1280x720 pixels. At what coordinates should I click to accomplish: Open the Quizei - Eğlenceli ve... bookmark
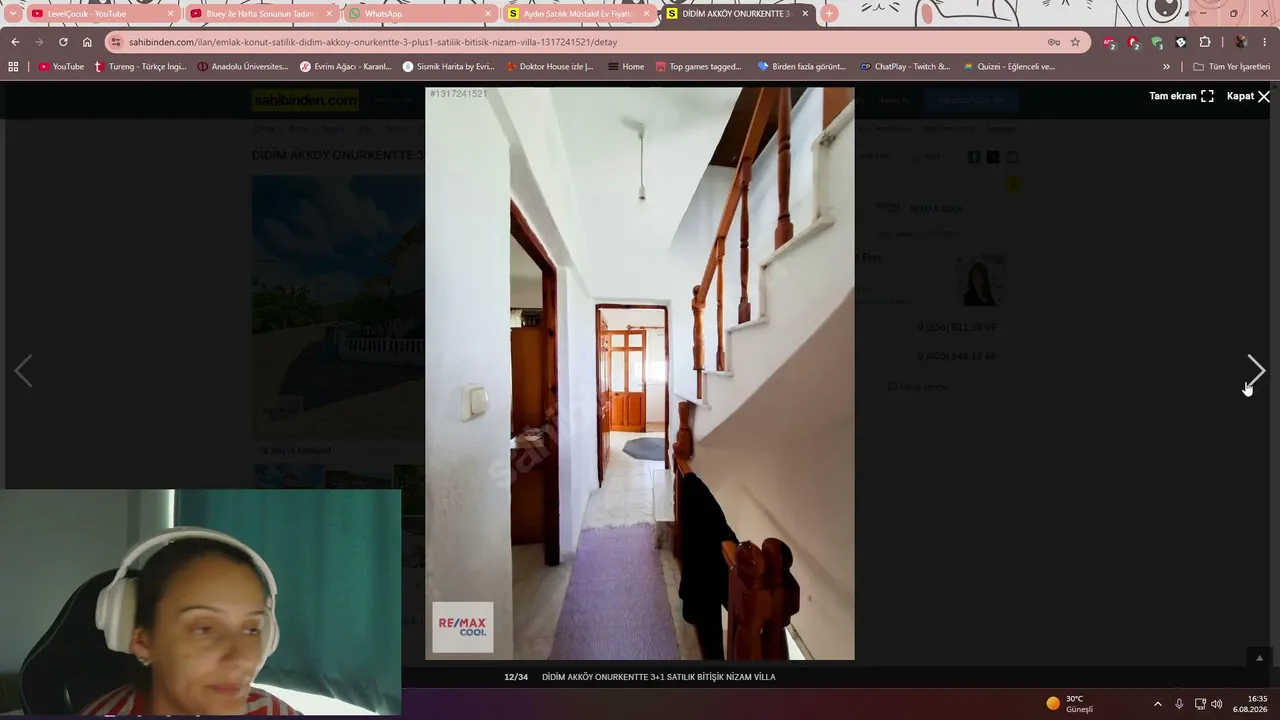tap(1009, 67)
